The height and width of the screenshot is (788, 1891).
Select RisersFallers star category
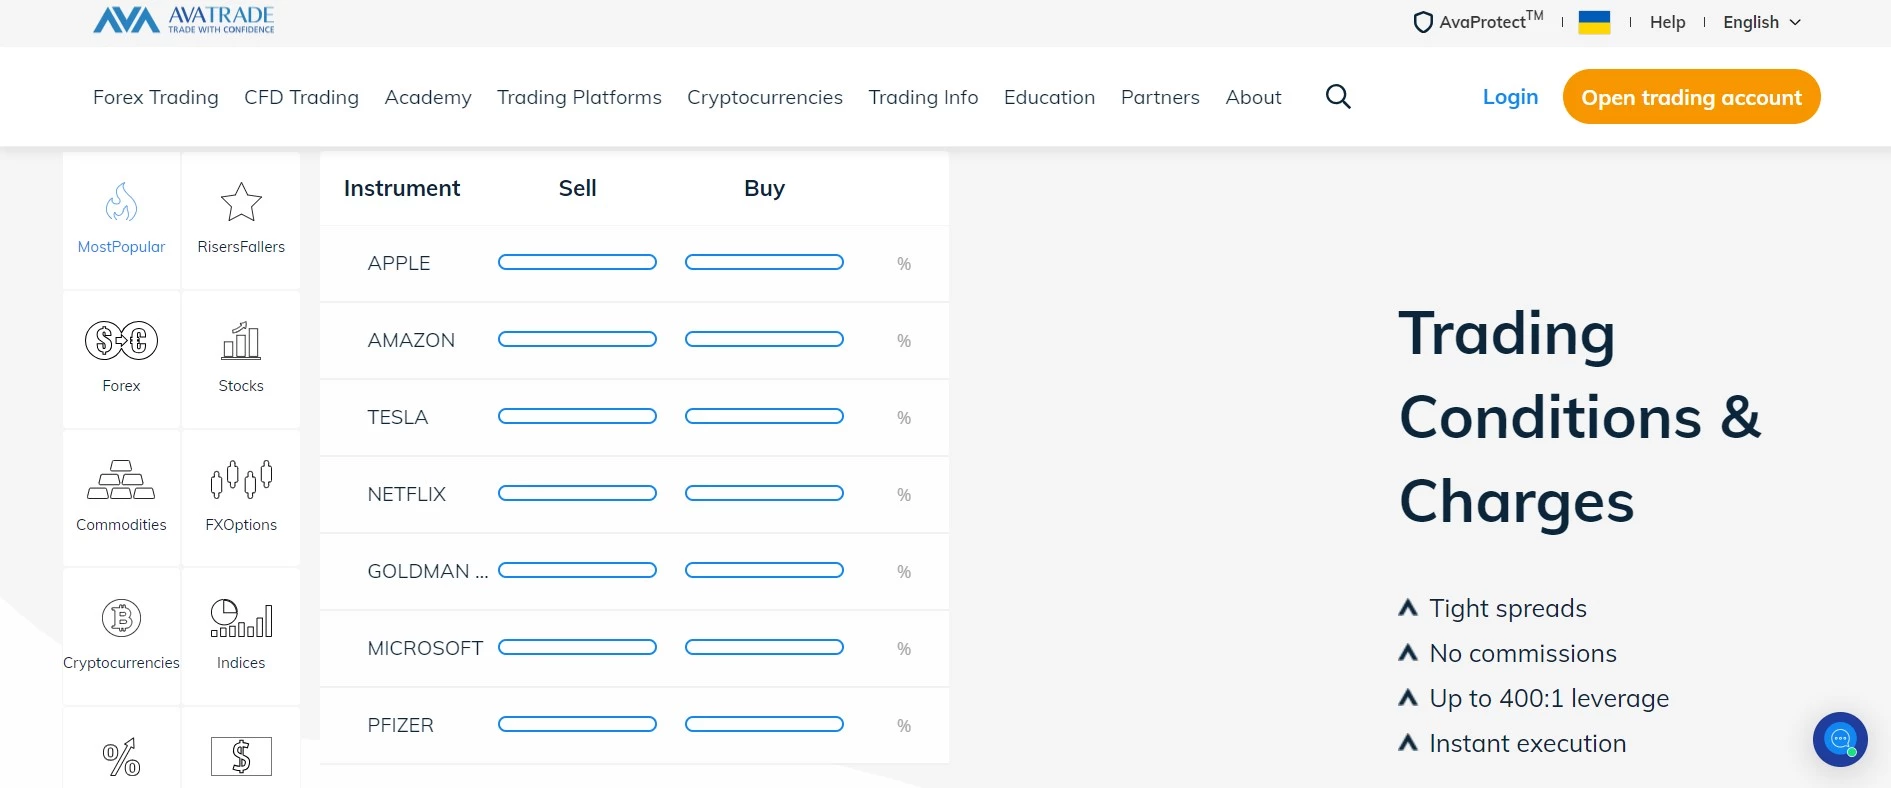[241, 220]
